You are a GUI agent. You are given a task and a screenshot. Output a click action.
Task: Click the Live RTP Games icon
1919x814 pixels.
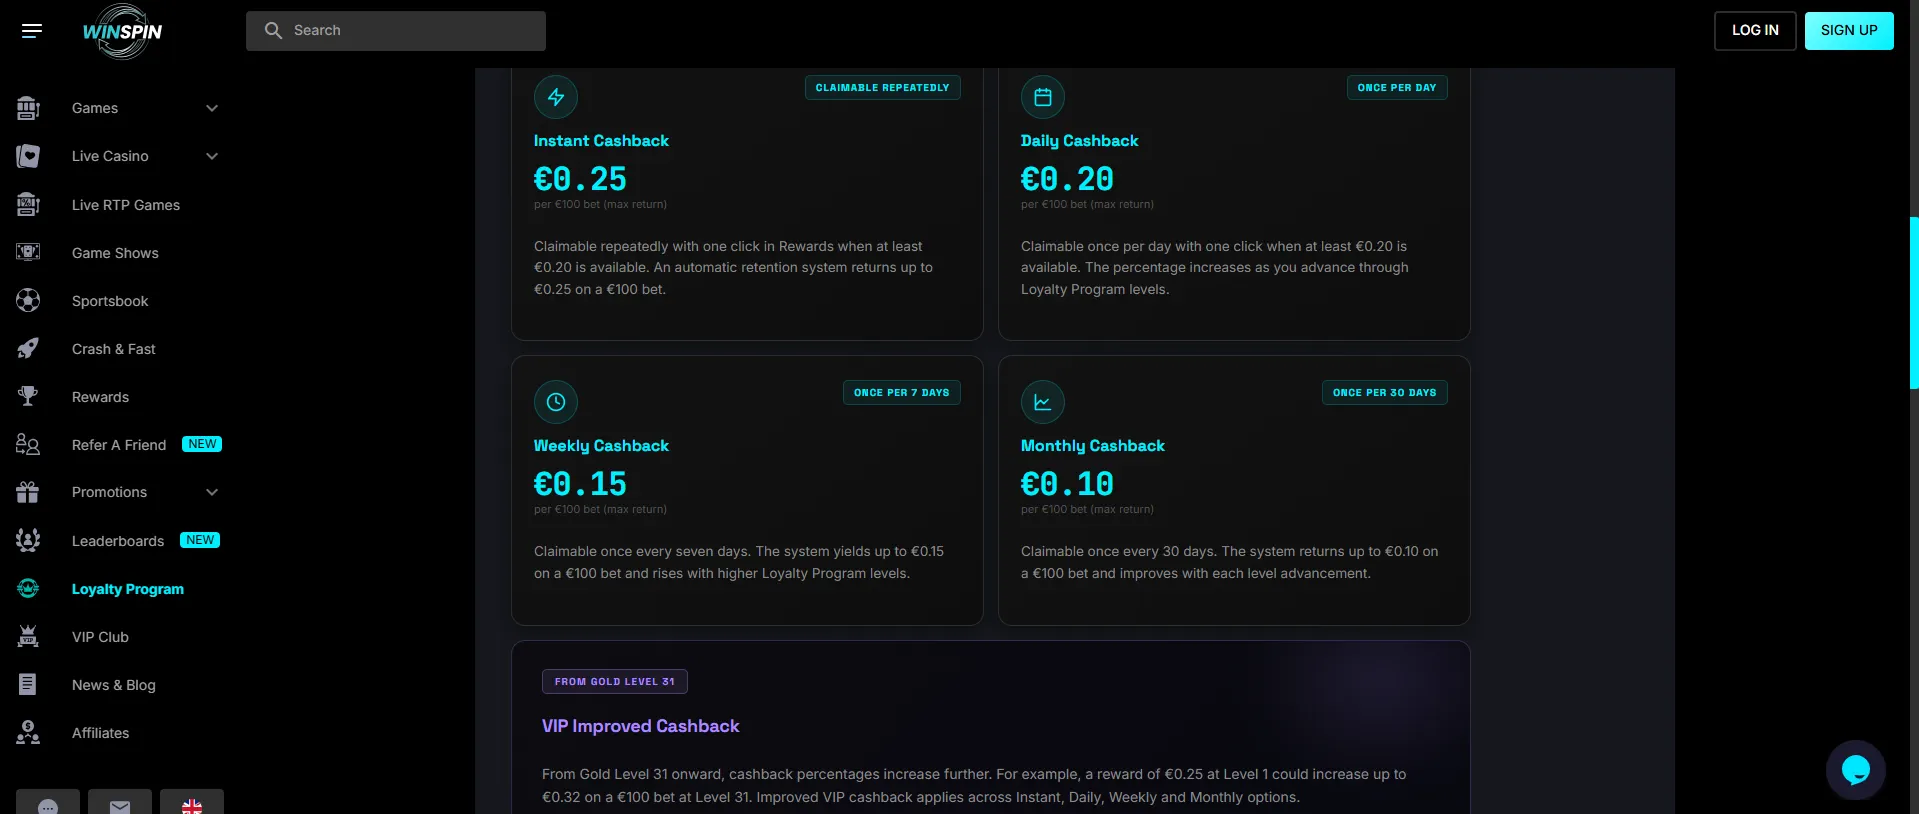pos(28,205)
